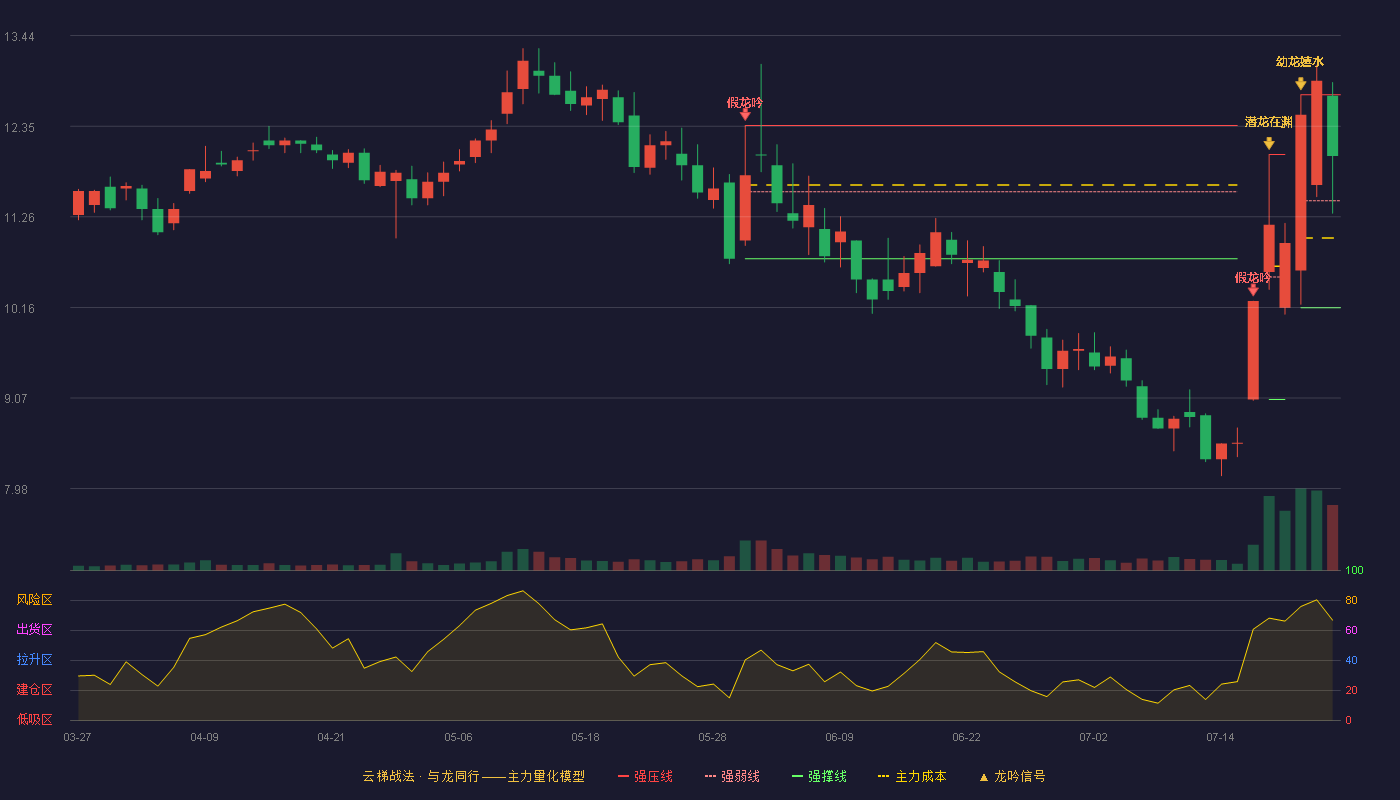Toggle the 强弱线 legend entry
This screenshot has height=800, width=1400.
coord(732,776)
